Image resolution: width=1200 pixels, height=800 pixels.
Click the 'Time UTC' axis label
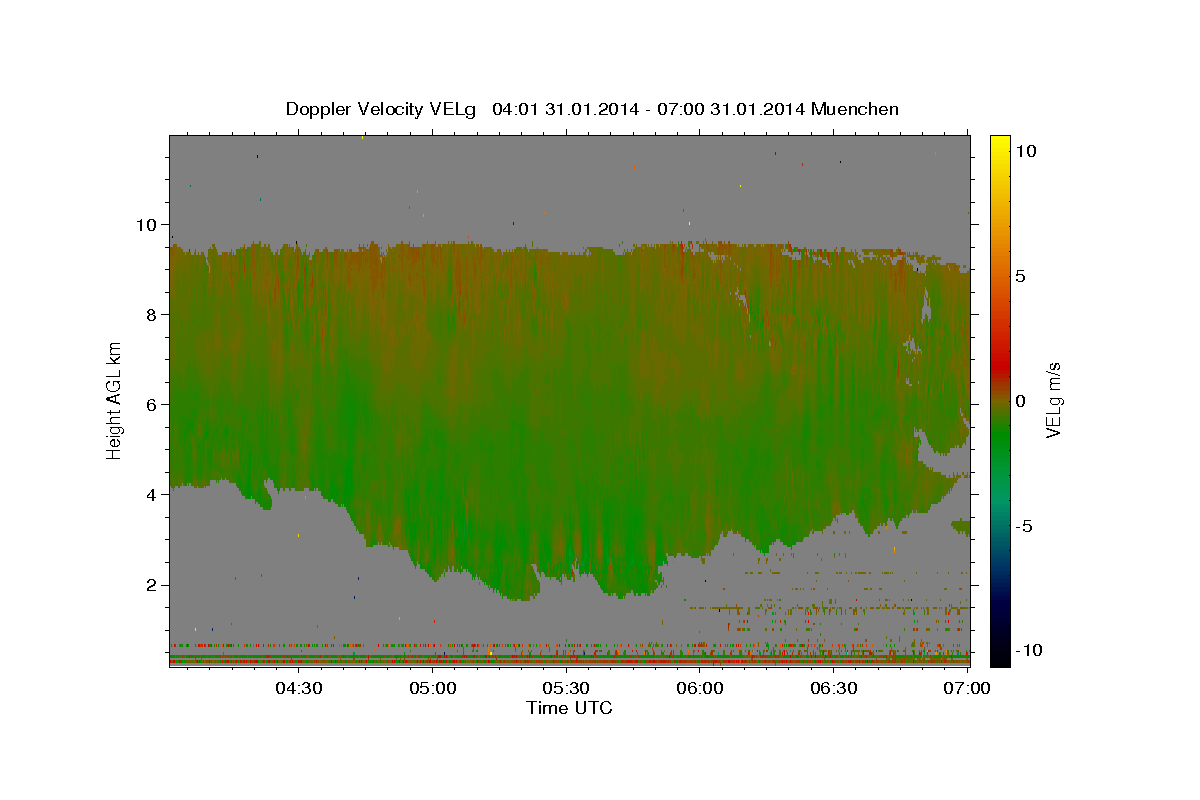point(569,708)
